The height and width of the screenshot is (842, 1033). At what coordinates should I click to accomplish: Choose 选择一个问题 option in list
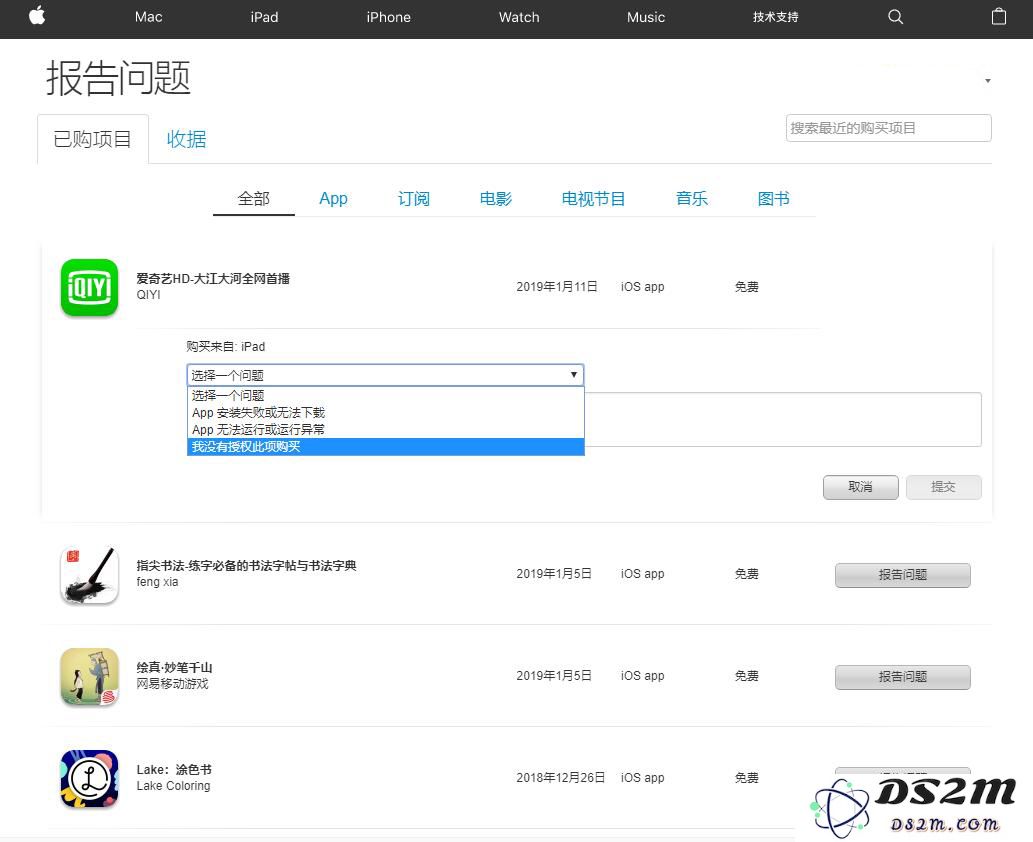pyautogui.click(x=385, y=395)
